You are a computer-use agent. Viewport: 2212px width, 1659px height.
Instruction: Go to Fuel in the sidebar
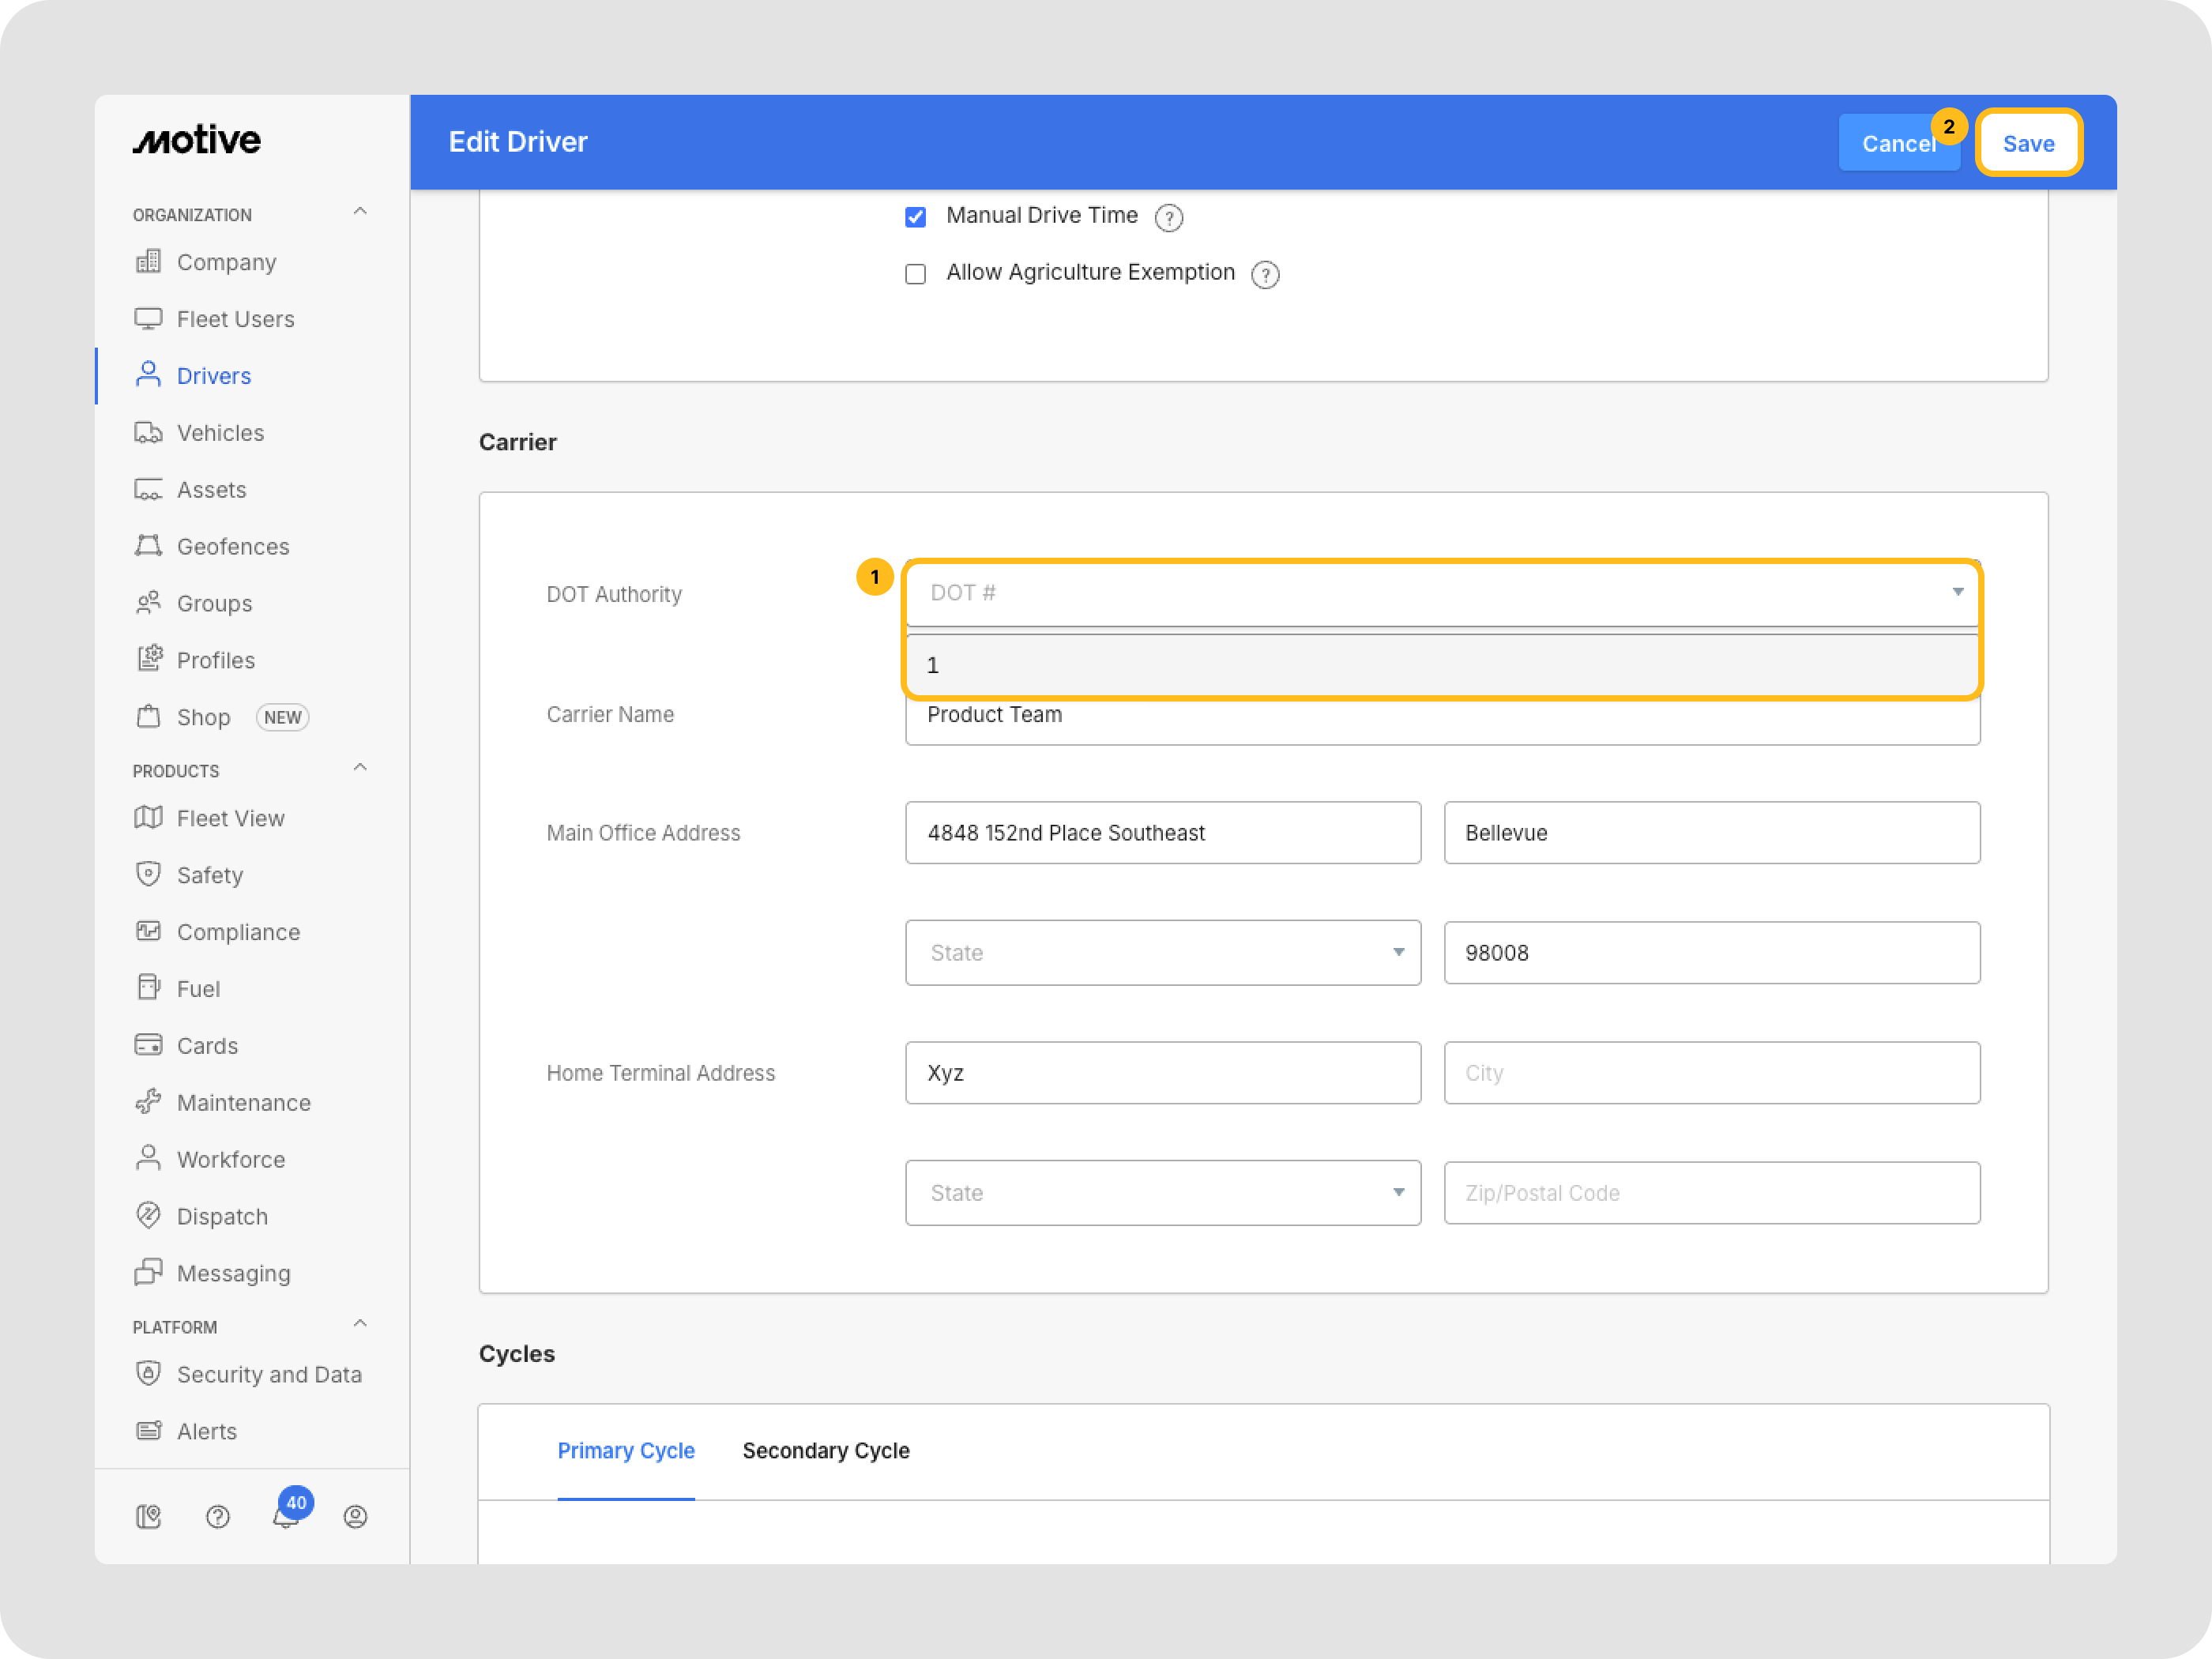tap(198, 988)
